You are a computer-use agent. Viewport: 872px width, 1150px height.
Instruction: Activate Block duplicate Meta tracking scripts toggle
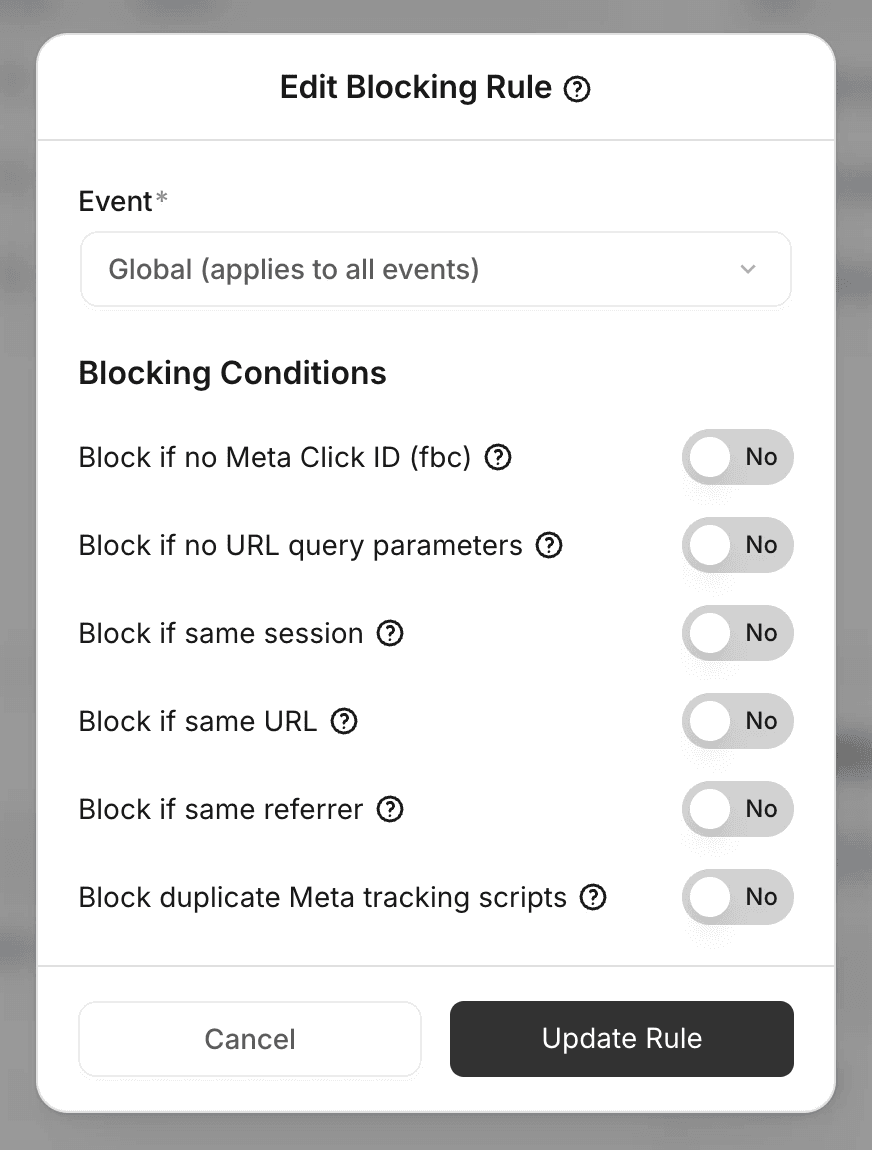coord(738,897)
